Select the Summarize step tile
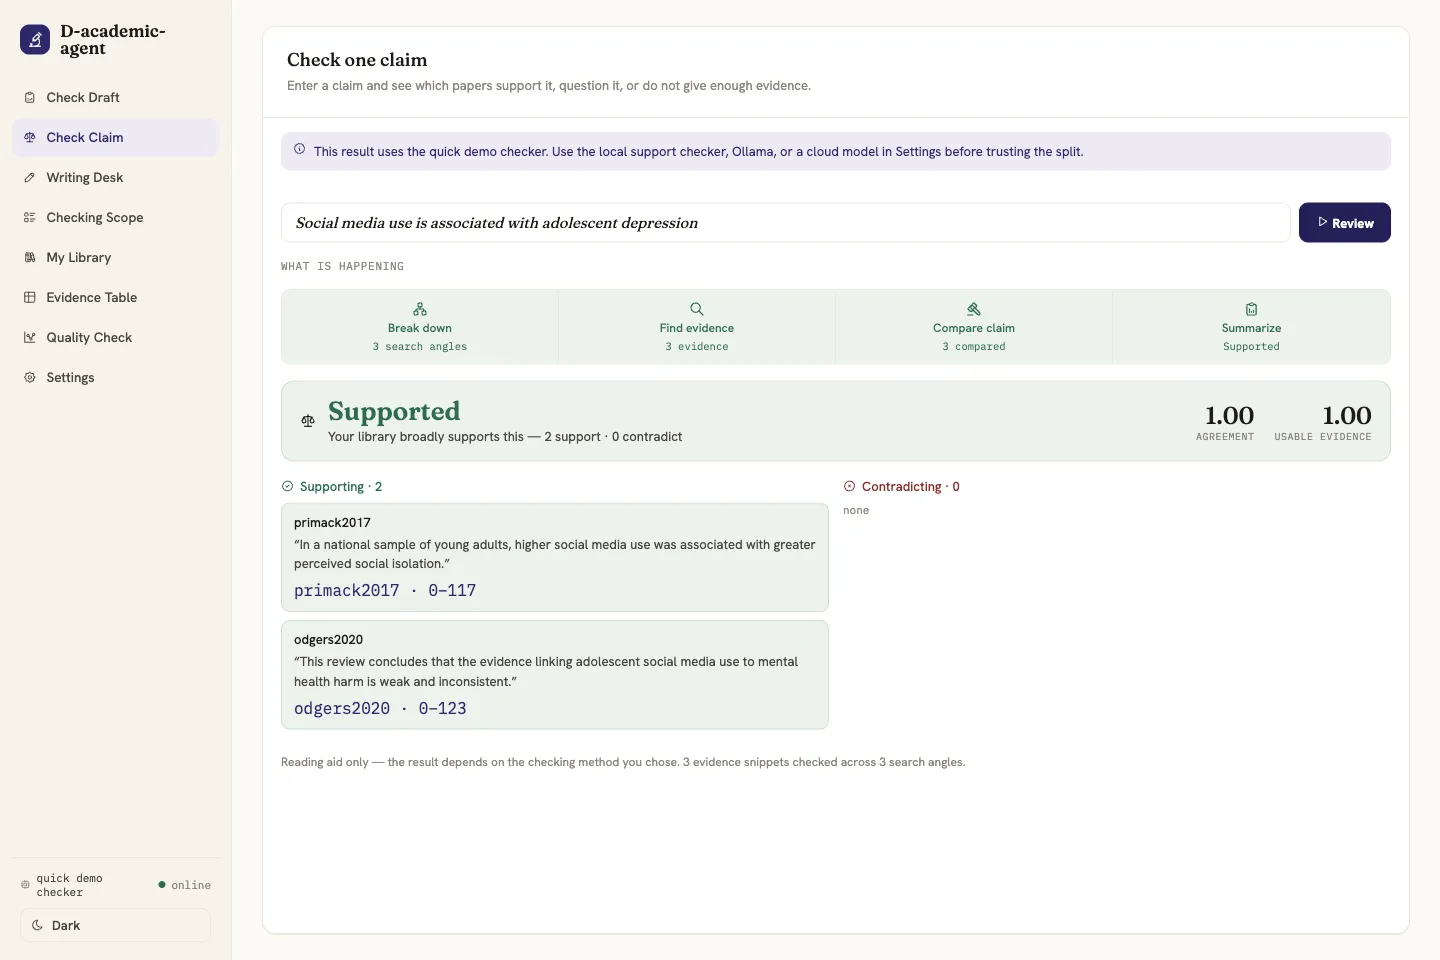The width and height of the screenshot is (1440, 960). coord(1251,327)
